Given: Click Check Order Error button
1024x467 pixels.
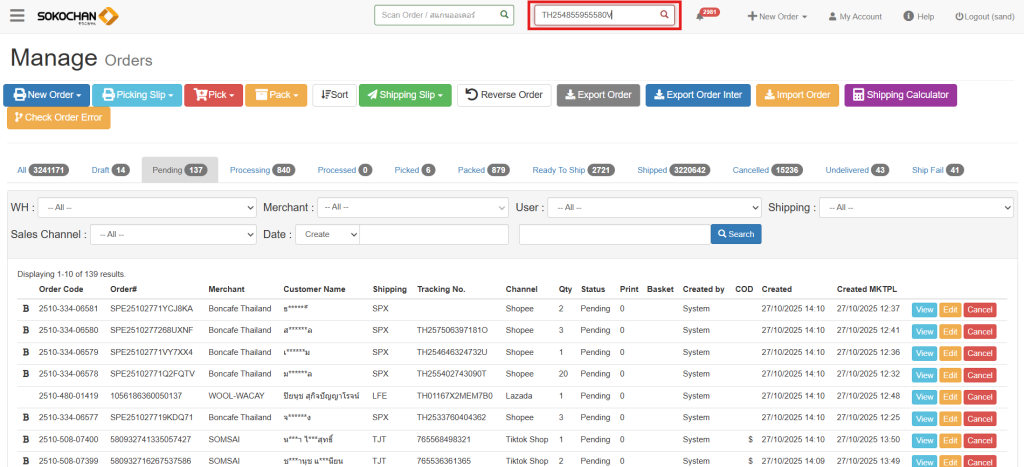Looking at the screenshot, I should 58,118.
